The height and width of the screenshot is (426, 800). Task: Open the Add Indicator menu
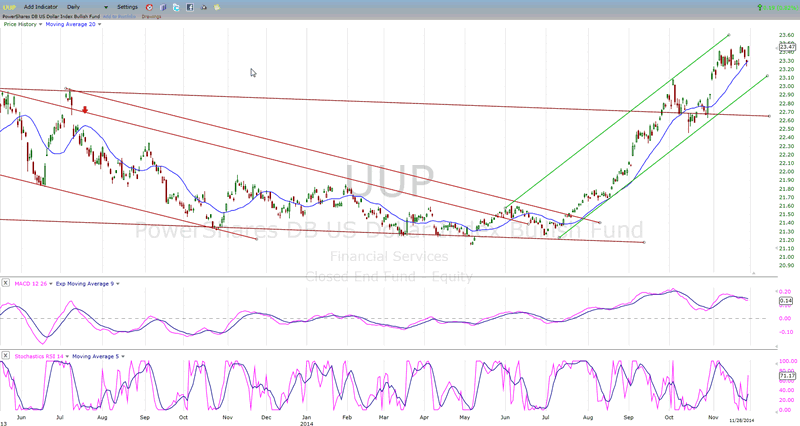(41, 7)
